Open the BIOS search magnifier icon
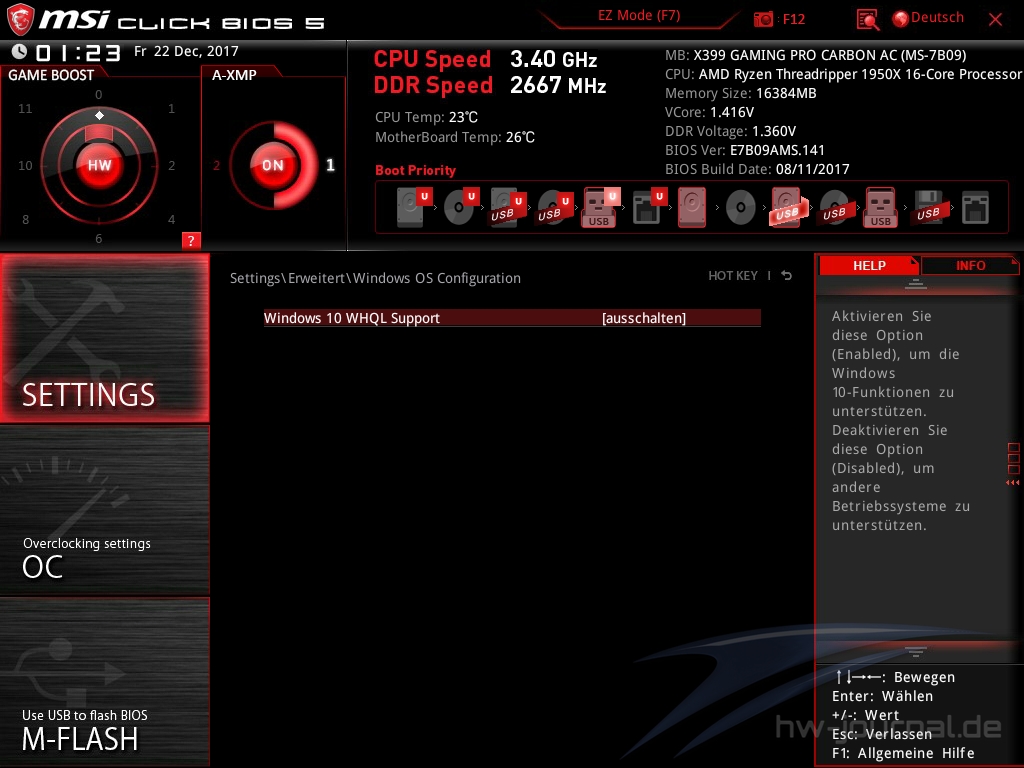The image size is (1024, 768). (867, 20)
